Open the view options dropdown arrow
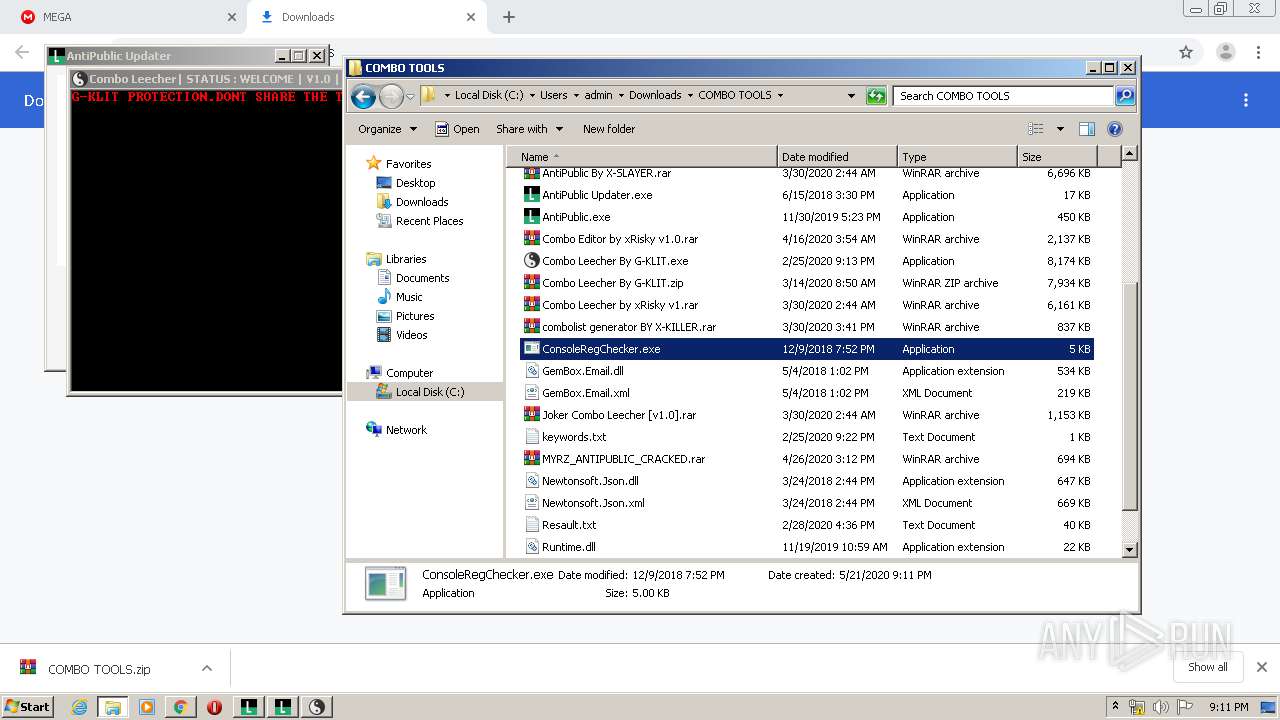 coord(1060,129)
